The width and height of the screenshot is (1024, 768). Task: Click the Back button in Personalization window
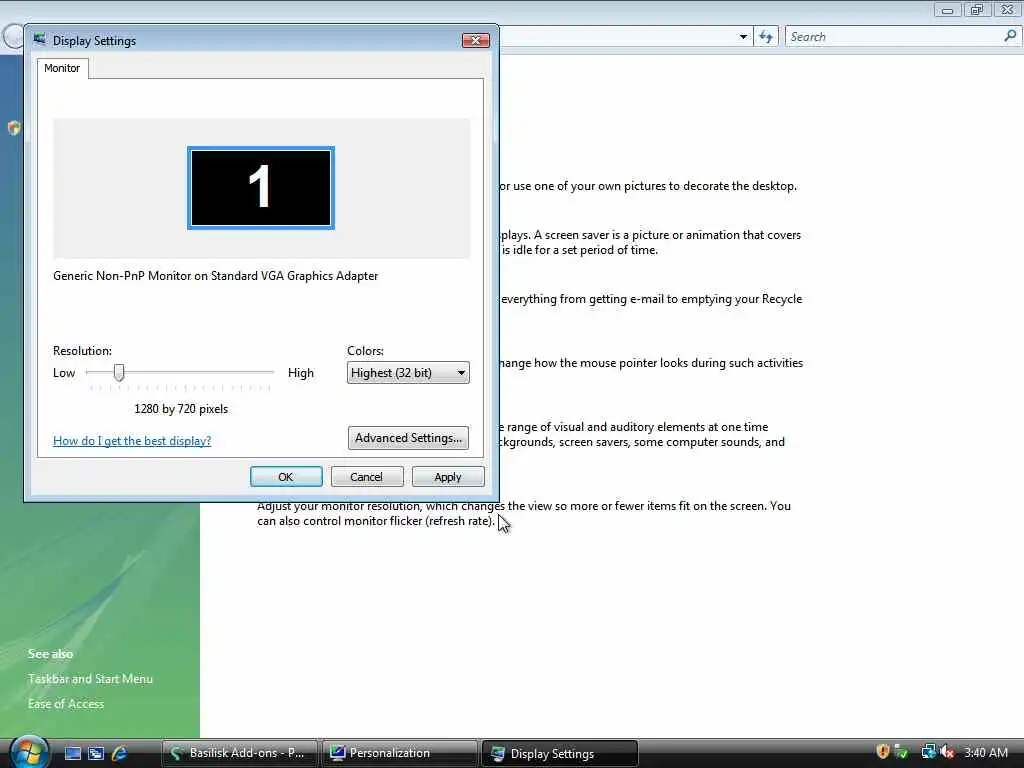[x=11, y=37]
